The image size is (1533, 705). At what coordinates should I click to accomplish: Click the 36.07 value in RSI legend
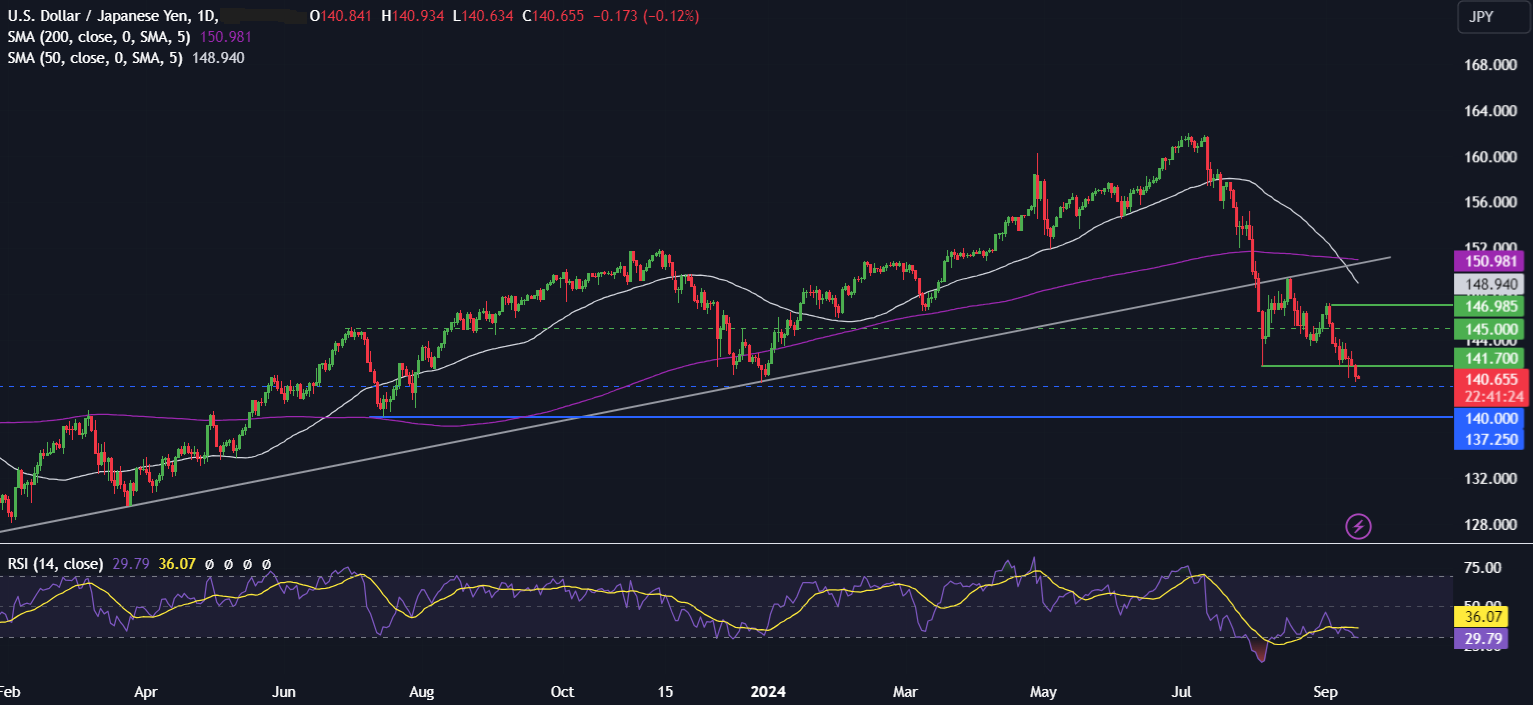click(x=176, y=564)
